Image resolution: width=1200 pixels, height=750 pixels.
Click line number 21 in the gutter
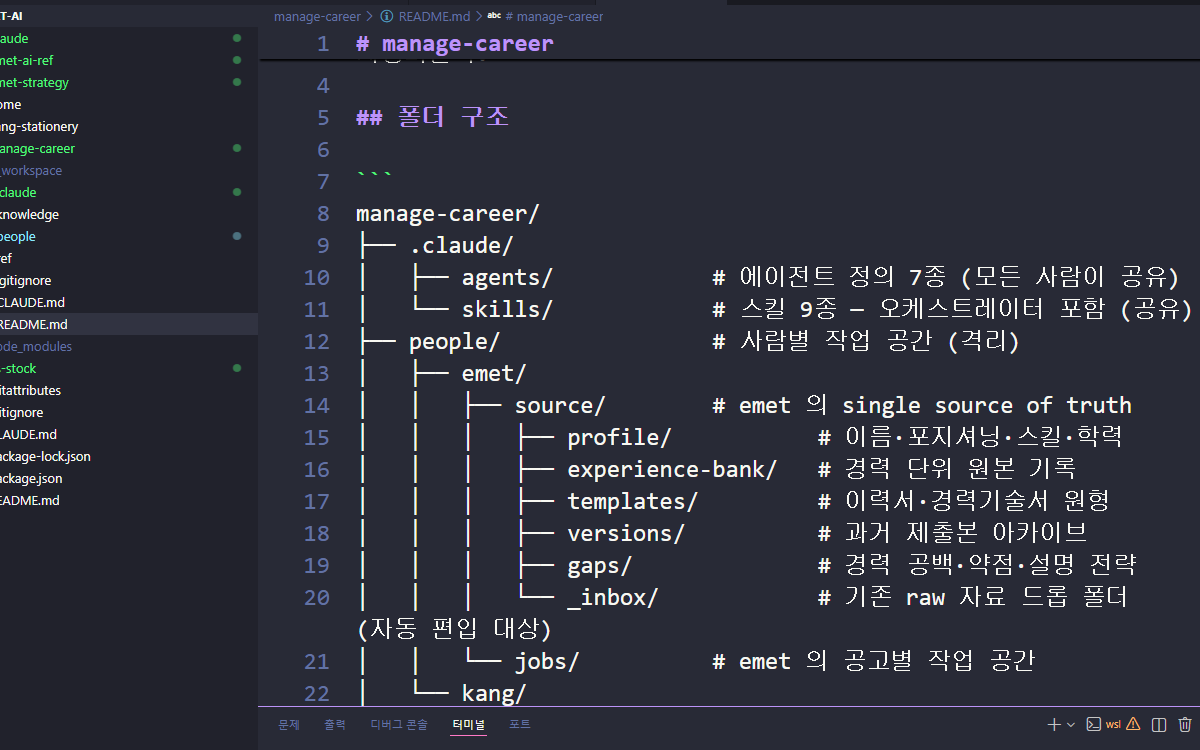tap(316, 661)
